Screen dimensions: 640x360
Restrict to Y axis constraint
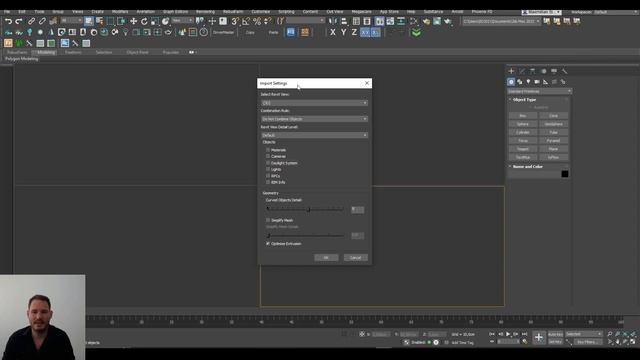pos(343,32)
